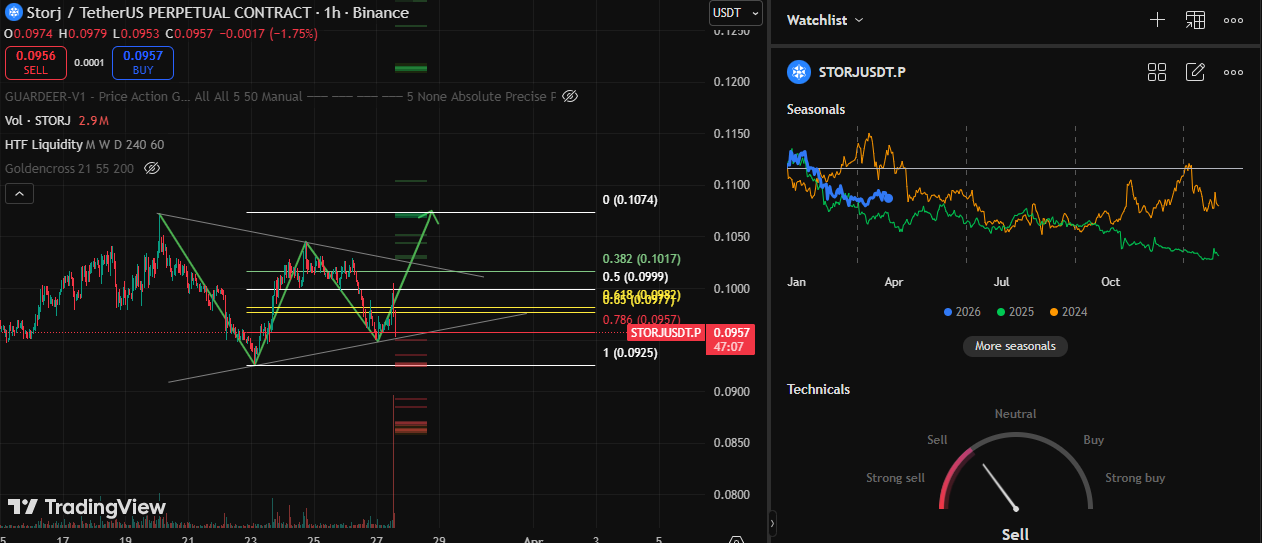Screen dimensions: 1262x543
Task: Open the note edit icon for STORJUSDT.P
Action: click(1195, 72)
